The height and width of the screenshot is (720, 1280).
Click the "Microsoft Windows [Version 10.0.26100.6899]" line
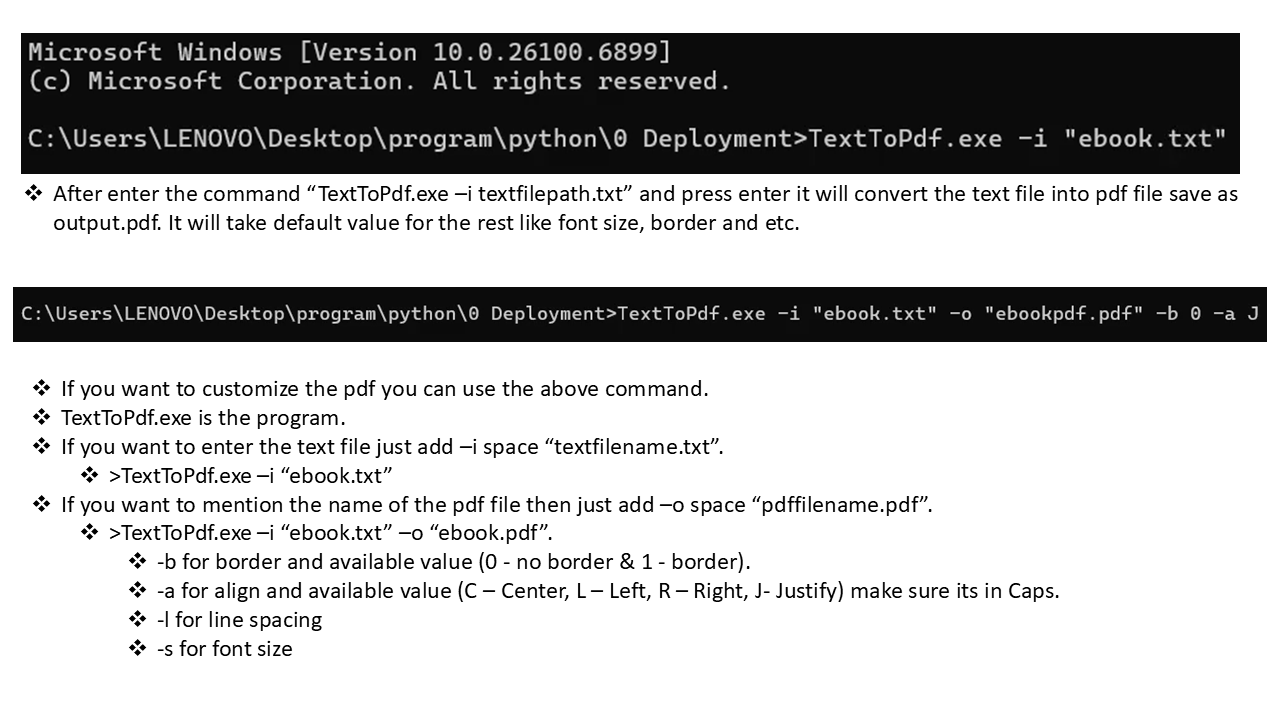click(x=350, y=52)
